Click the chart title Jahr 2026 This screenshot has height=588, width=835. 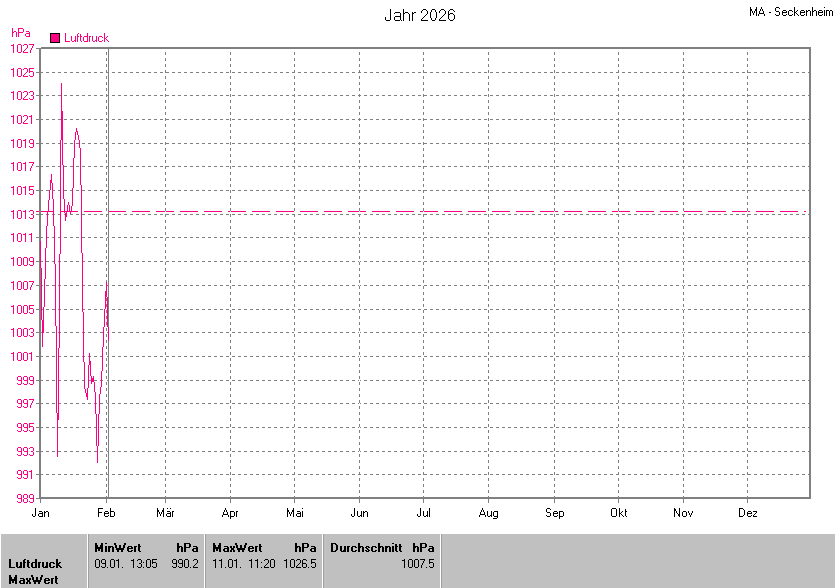click(x=420, y=16)
